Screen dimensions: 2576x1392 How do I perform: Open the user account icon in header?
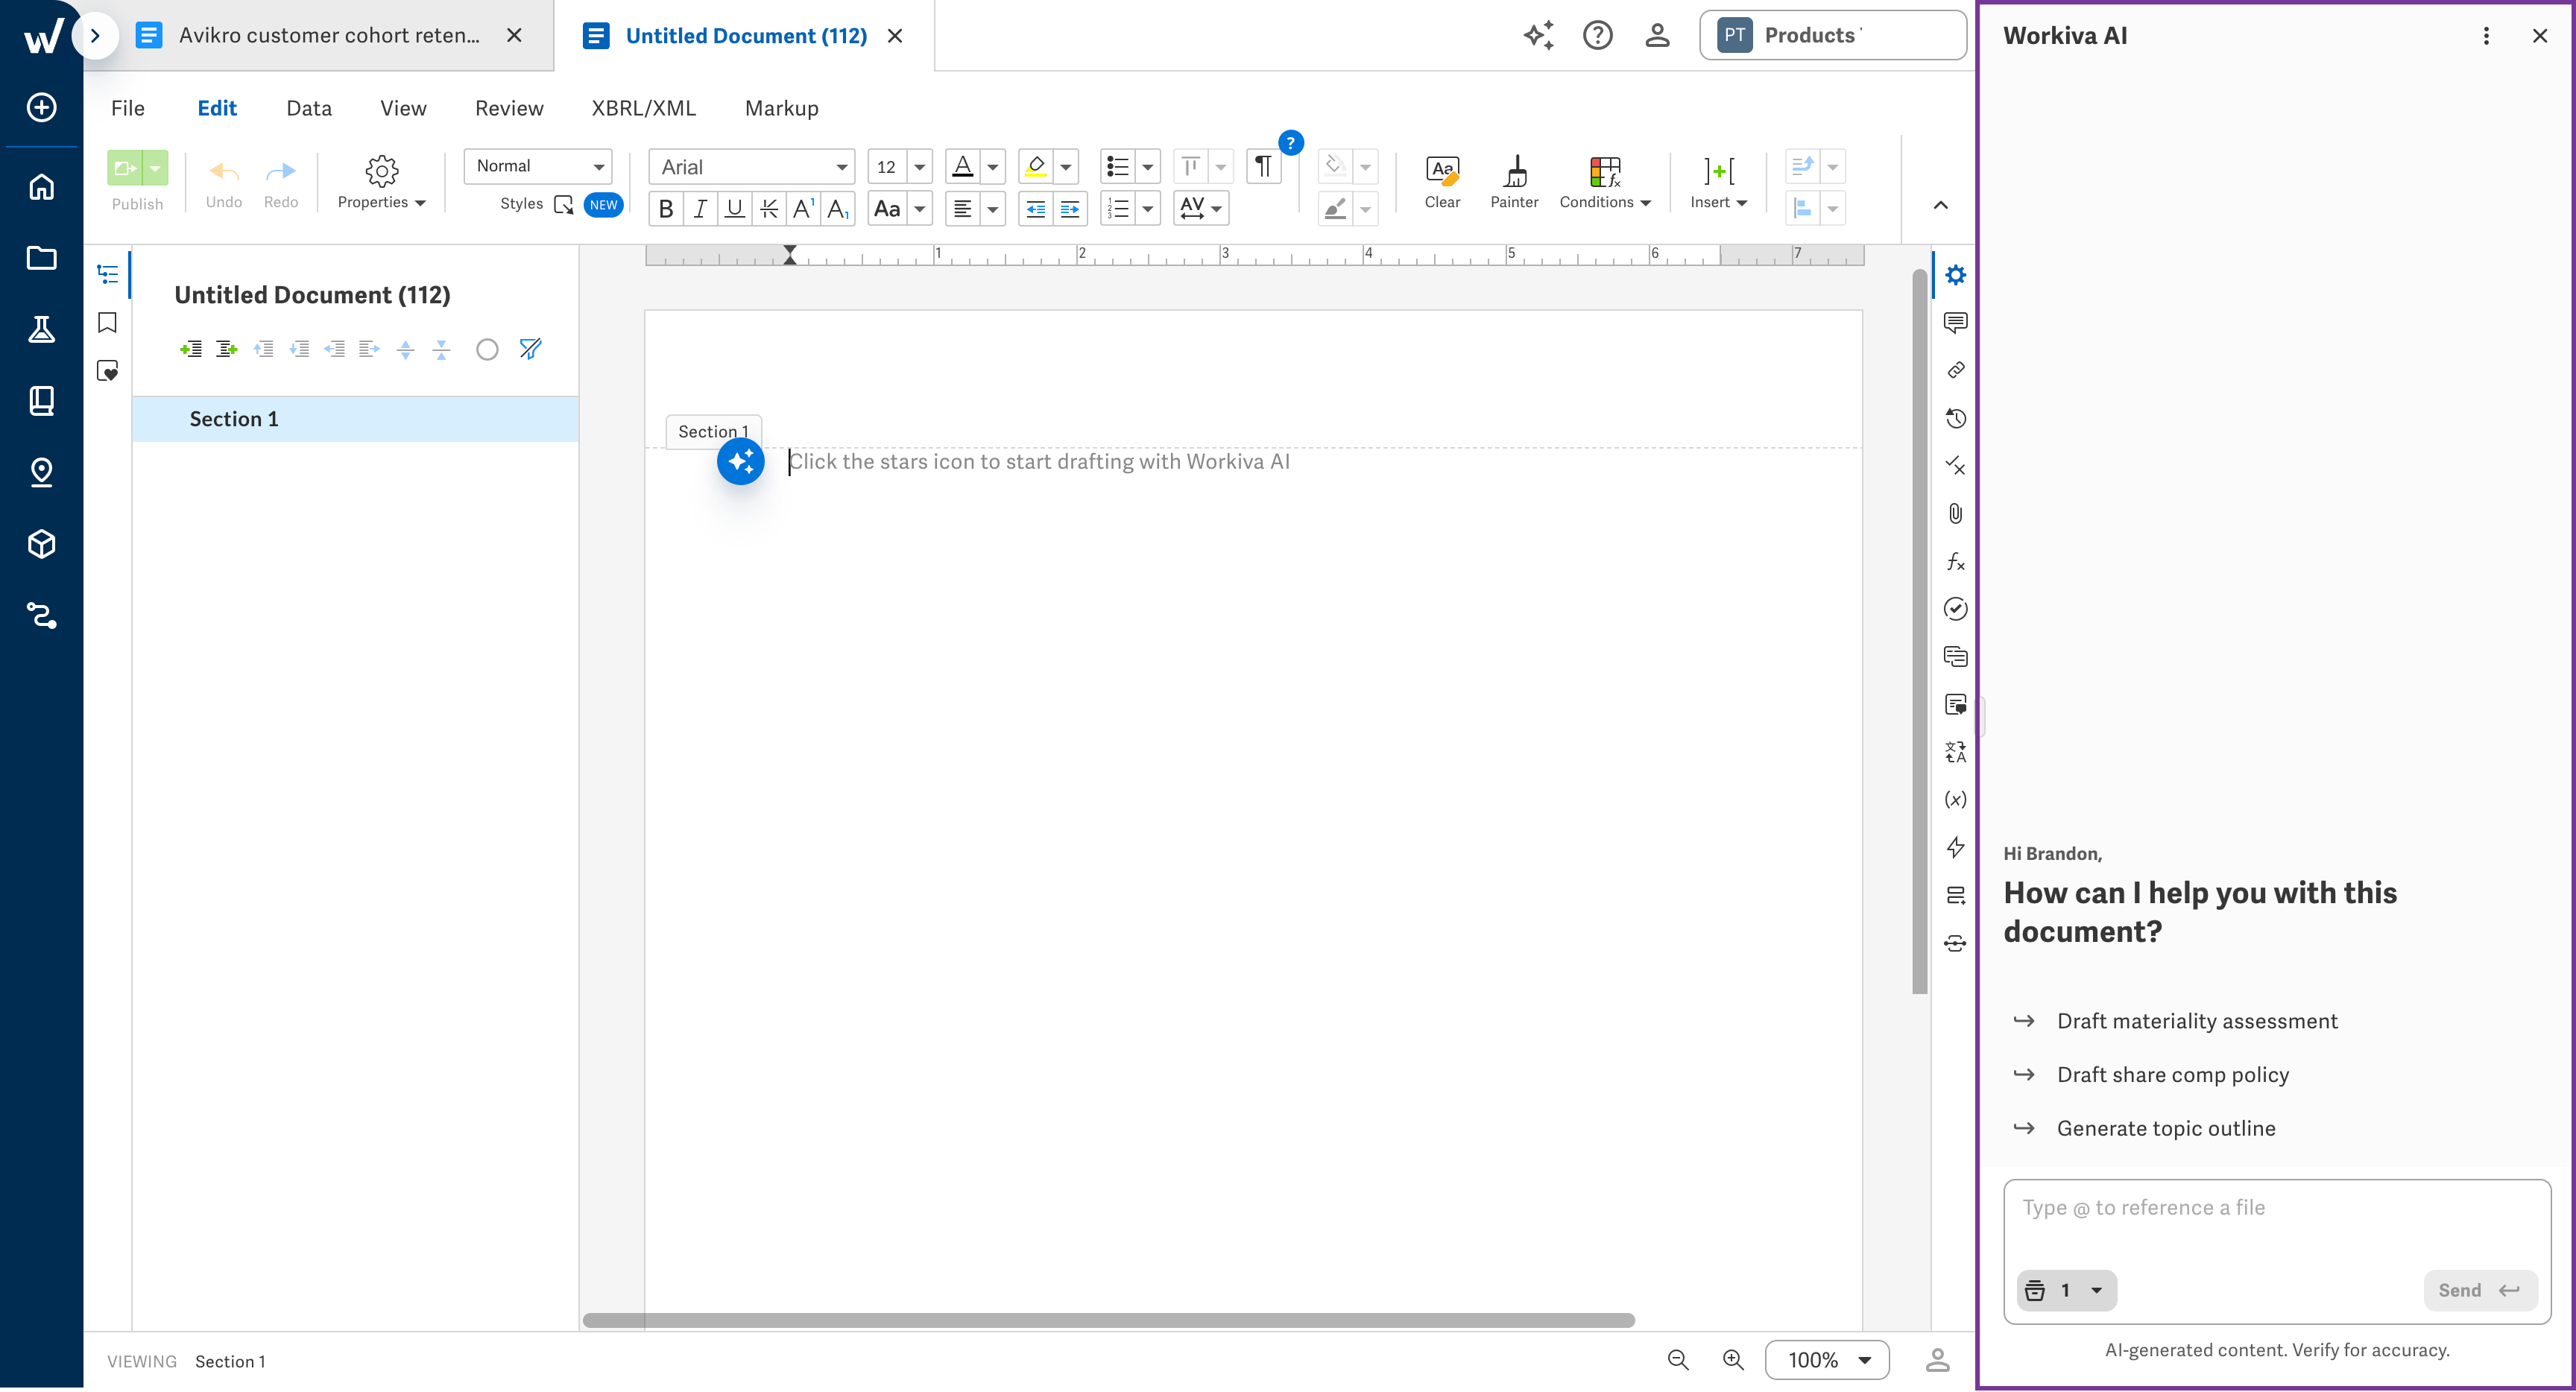tap(1657, 35)
